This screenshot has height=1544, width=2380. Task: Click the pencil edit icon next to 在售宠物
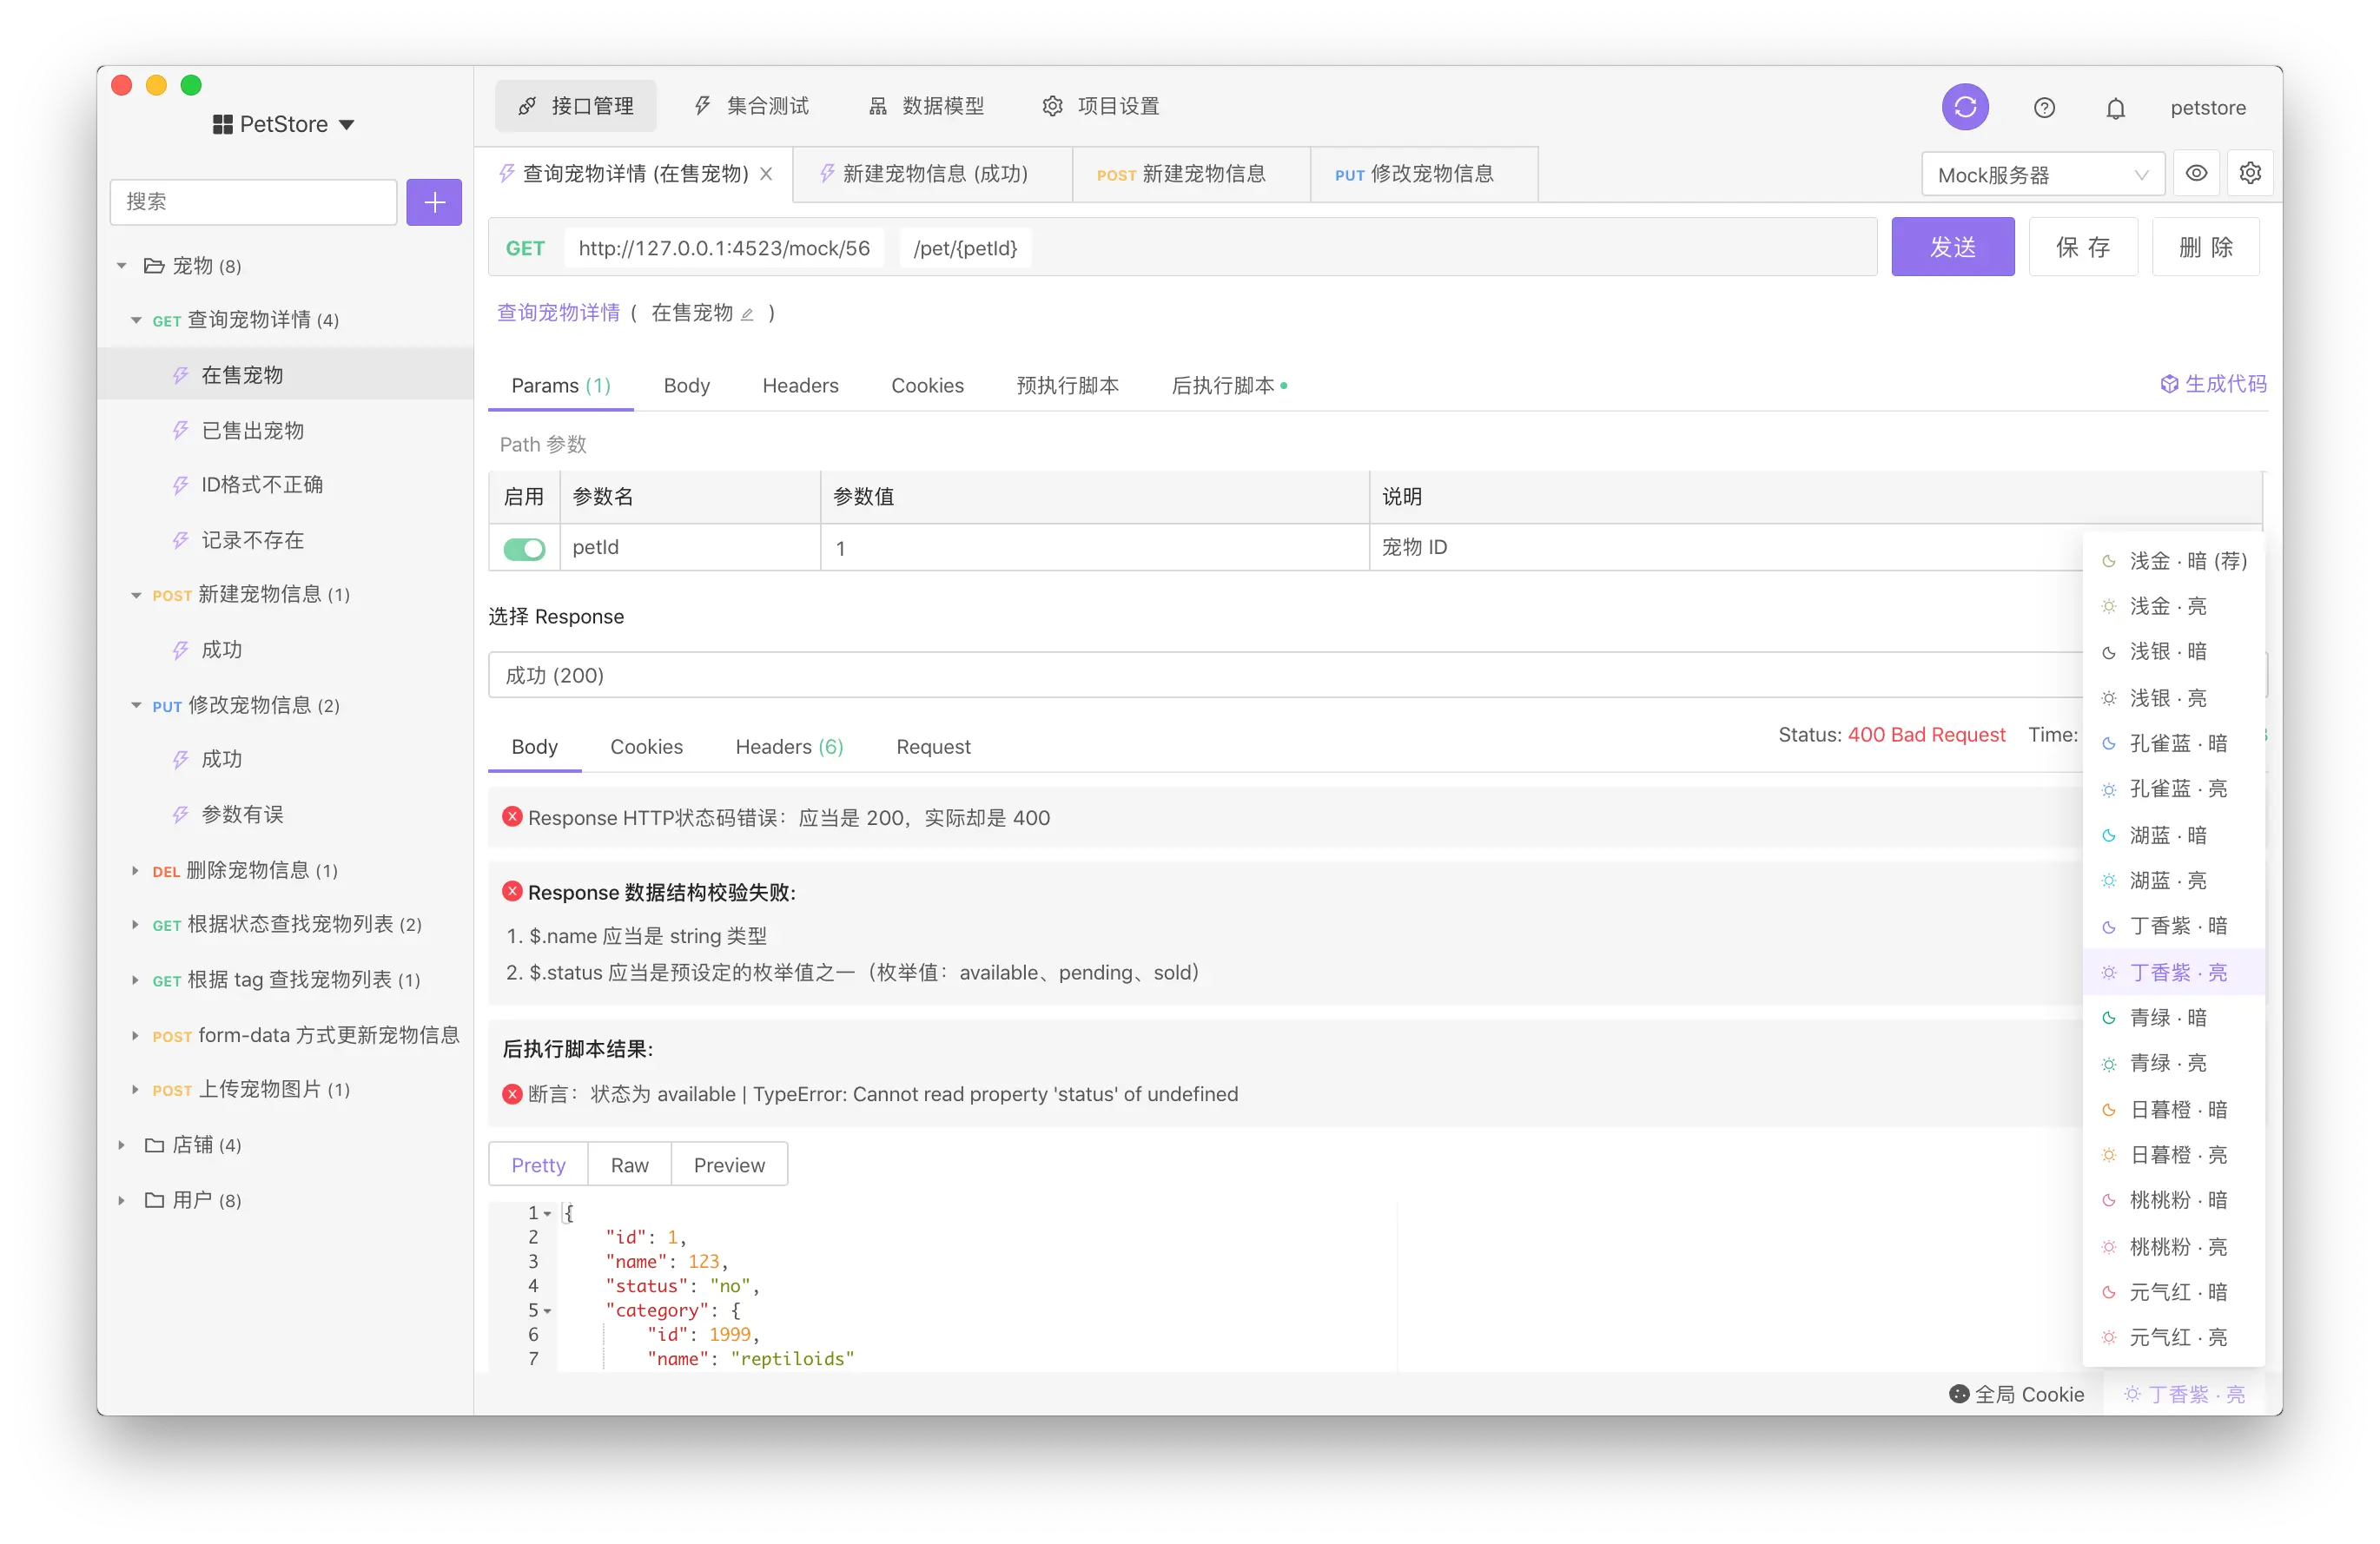point(749,313)
